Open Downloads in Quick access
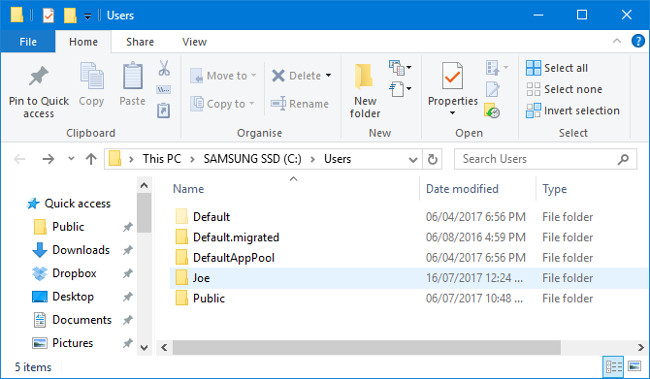 71,250
